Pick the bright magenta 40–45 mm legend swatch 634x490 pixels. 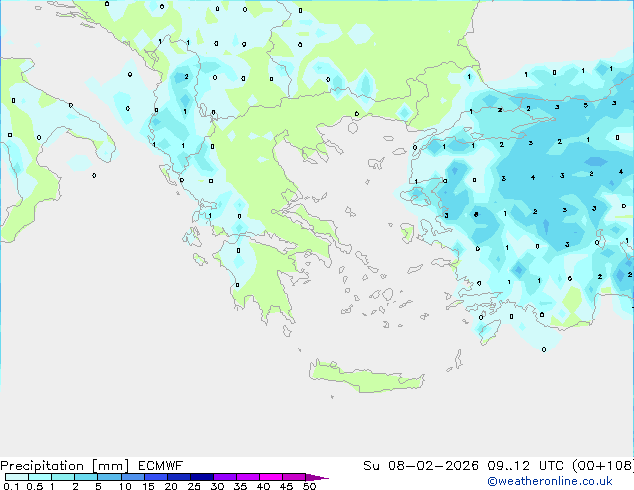[x=271, y=477]
